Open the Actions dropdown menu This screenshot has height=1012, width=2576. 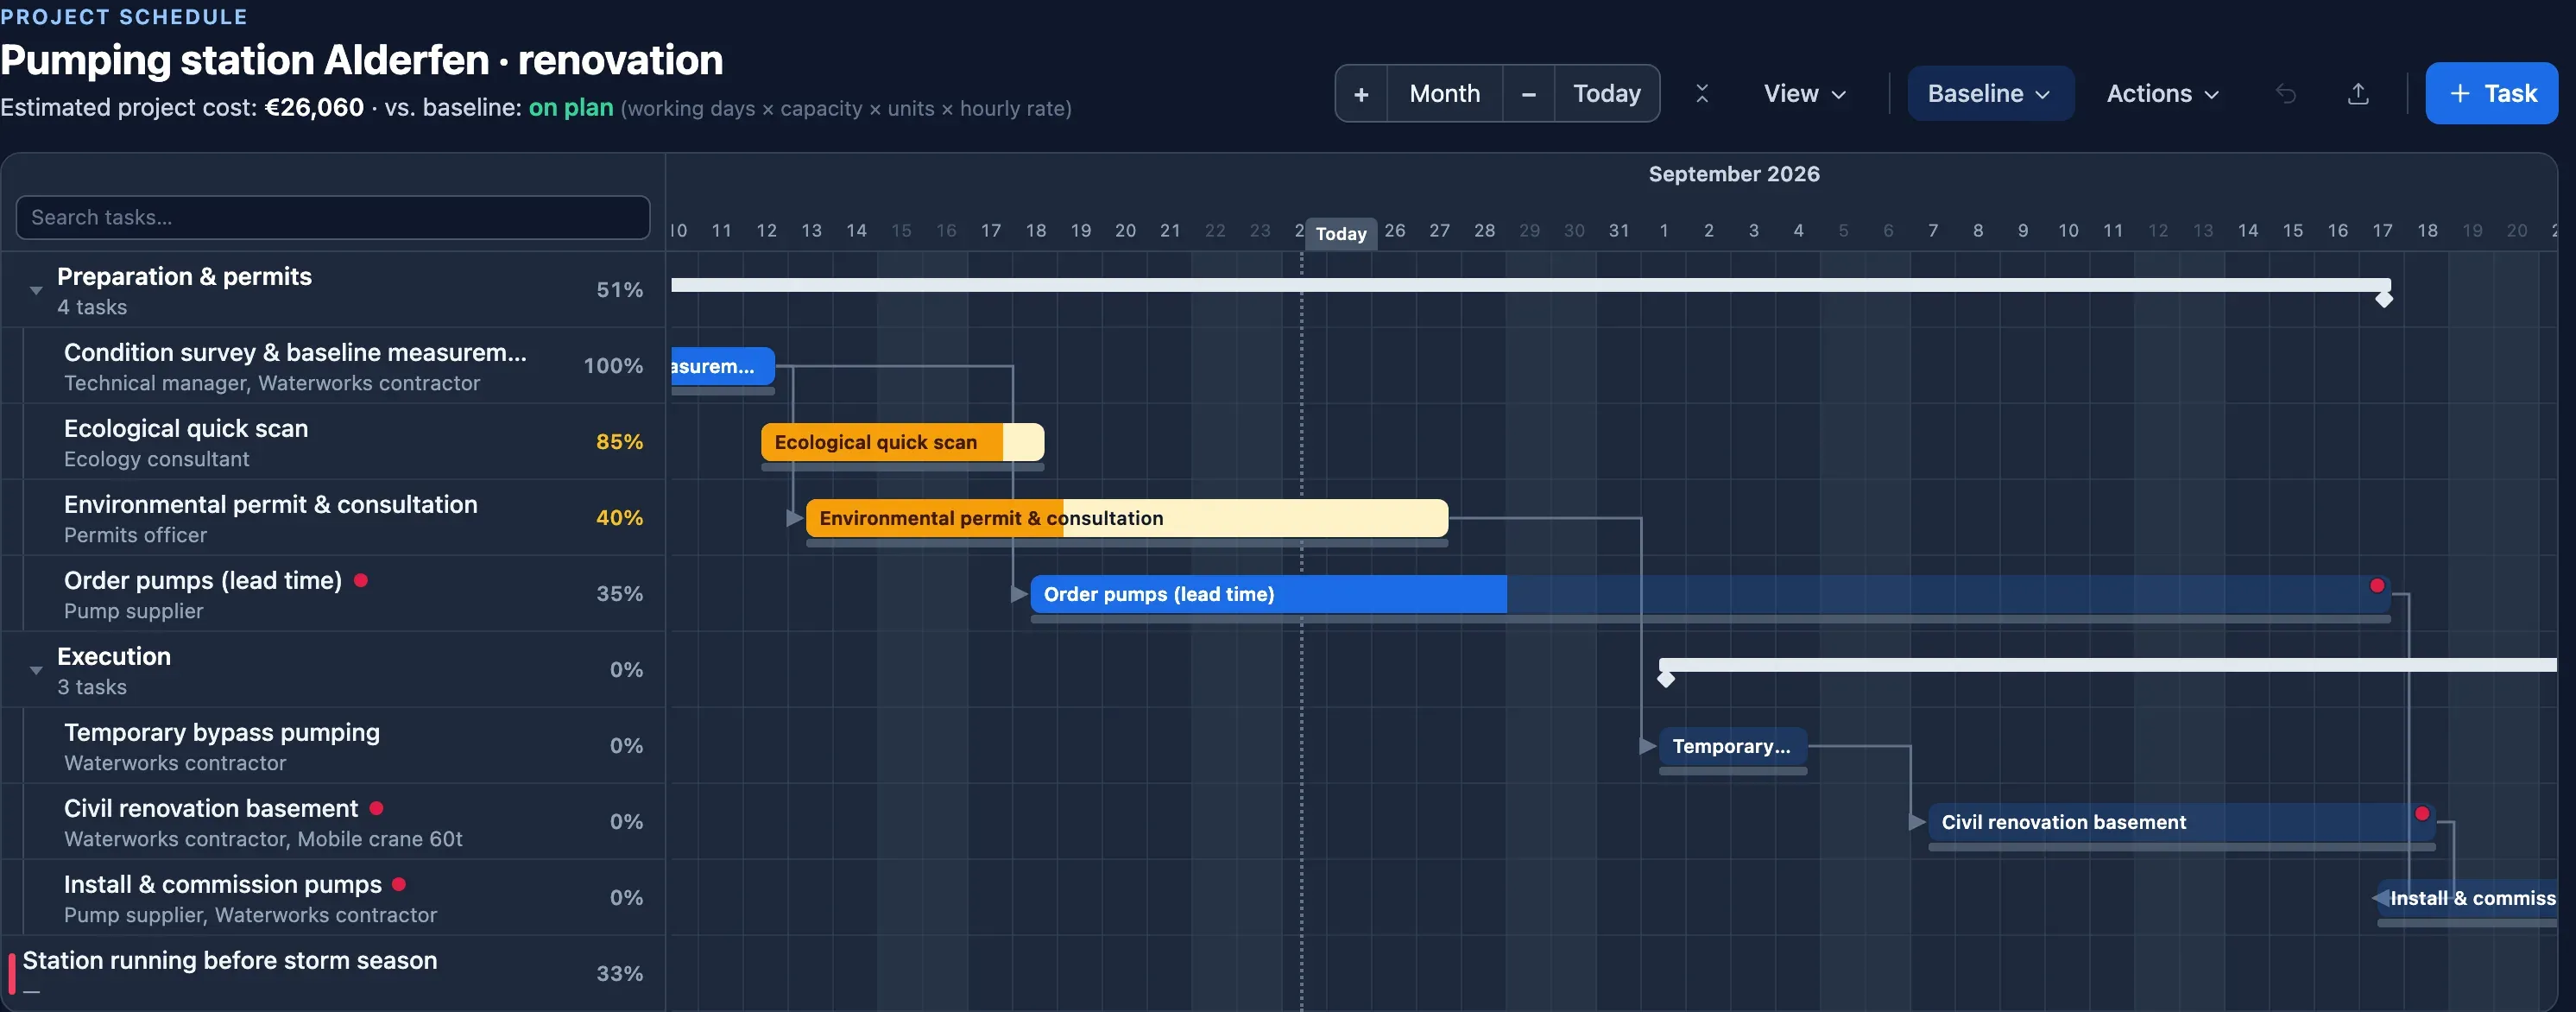2163,93
